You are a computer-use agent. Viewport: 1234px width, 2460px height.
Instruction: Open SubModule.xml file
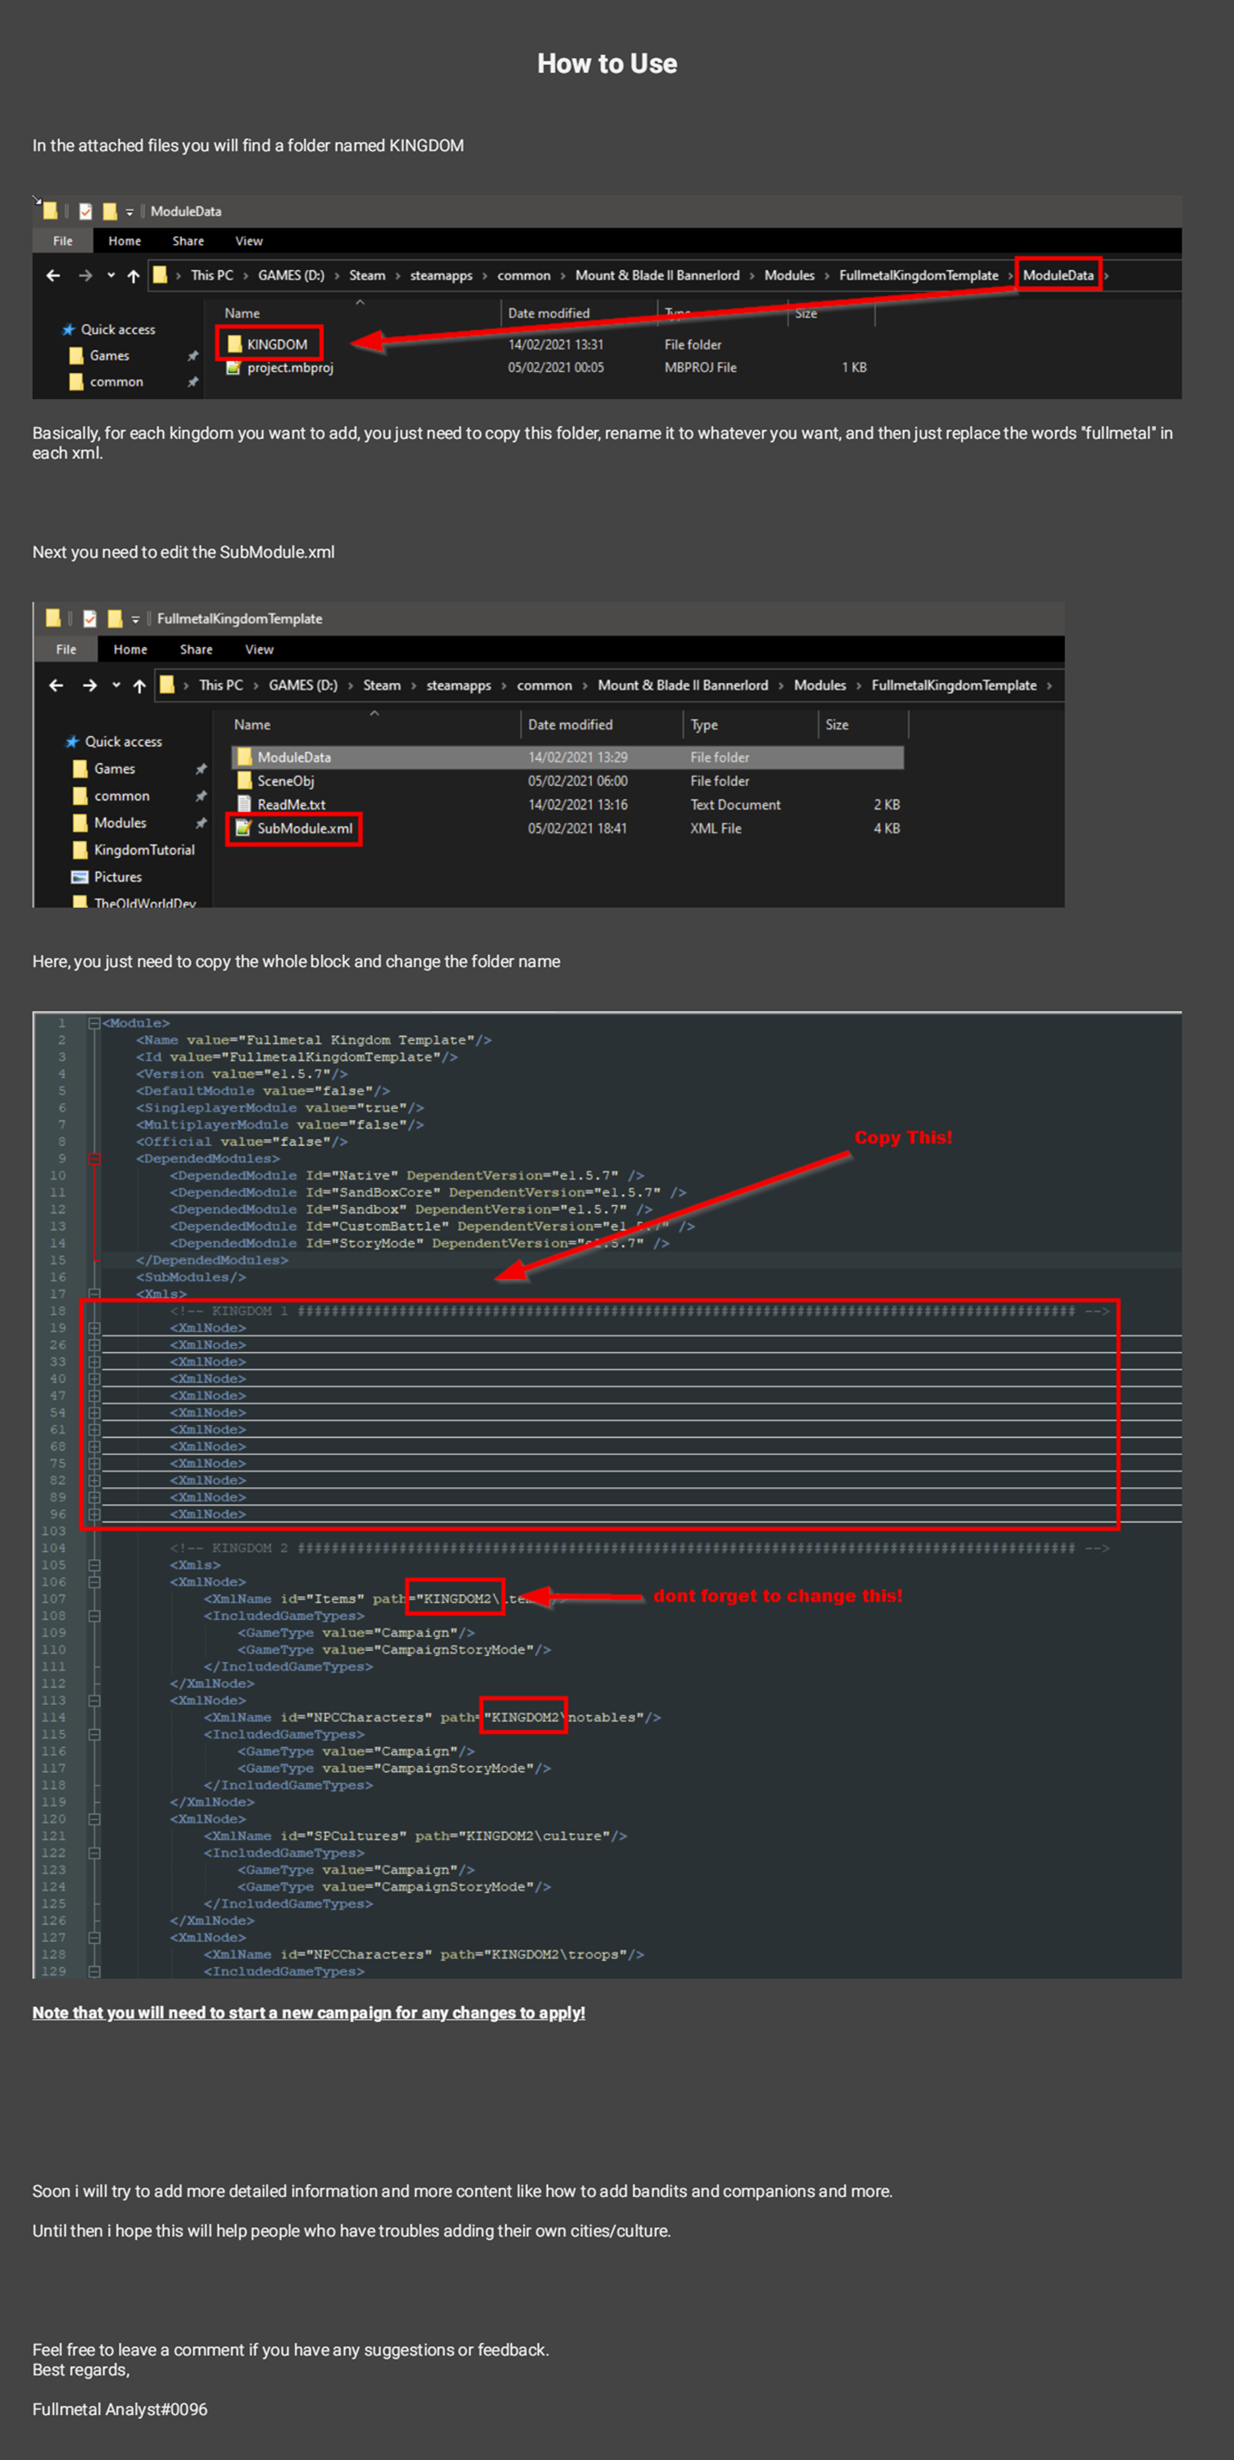pyautogui.click(x=294, y=828)
